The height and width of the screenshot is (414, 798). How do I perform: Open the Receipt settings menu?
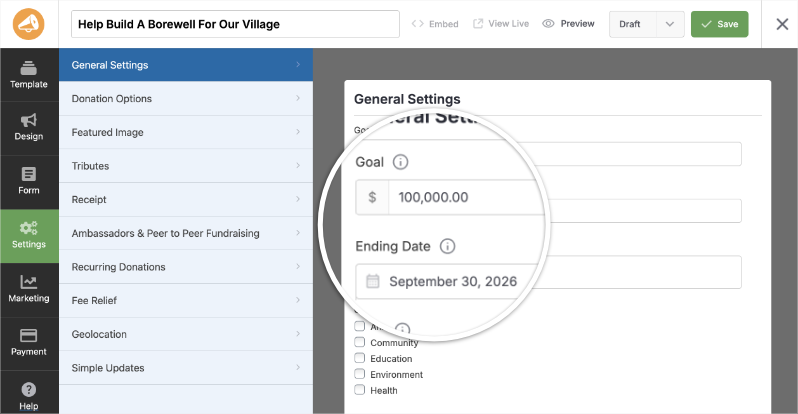click(186, 200)
